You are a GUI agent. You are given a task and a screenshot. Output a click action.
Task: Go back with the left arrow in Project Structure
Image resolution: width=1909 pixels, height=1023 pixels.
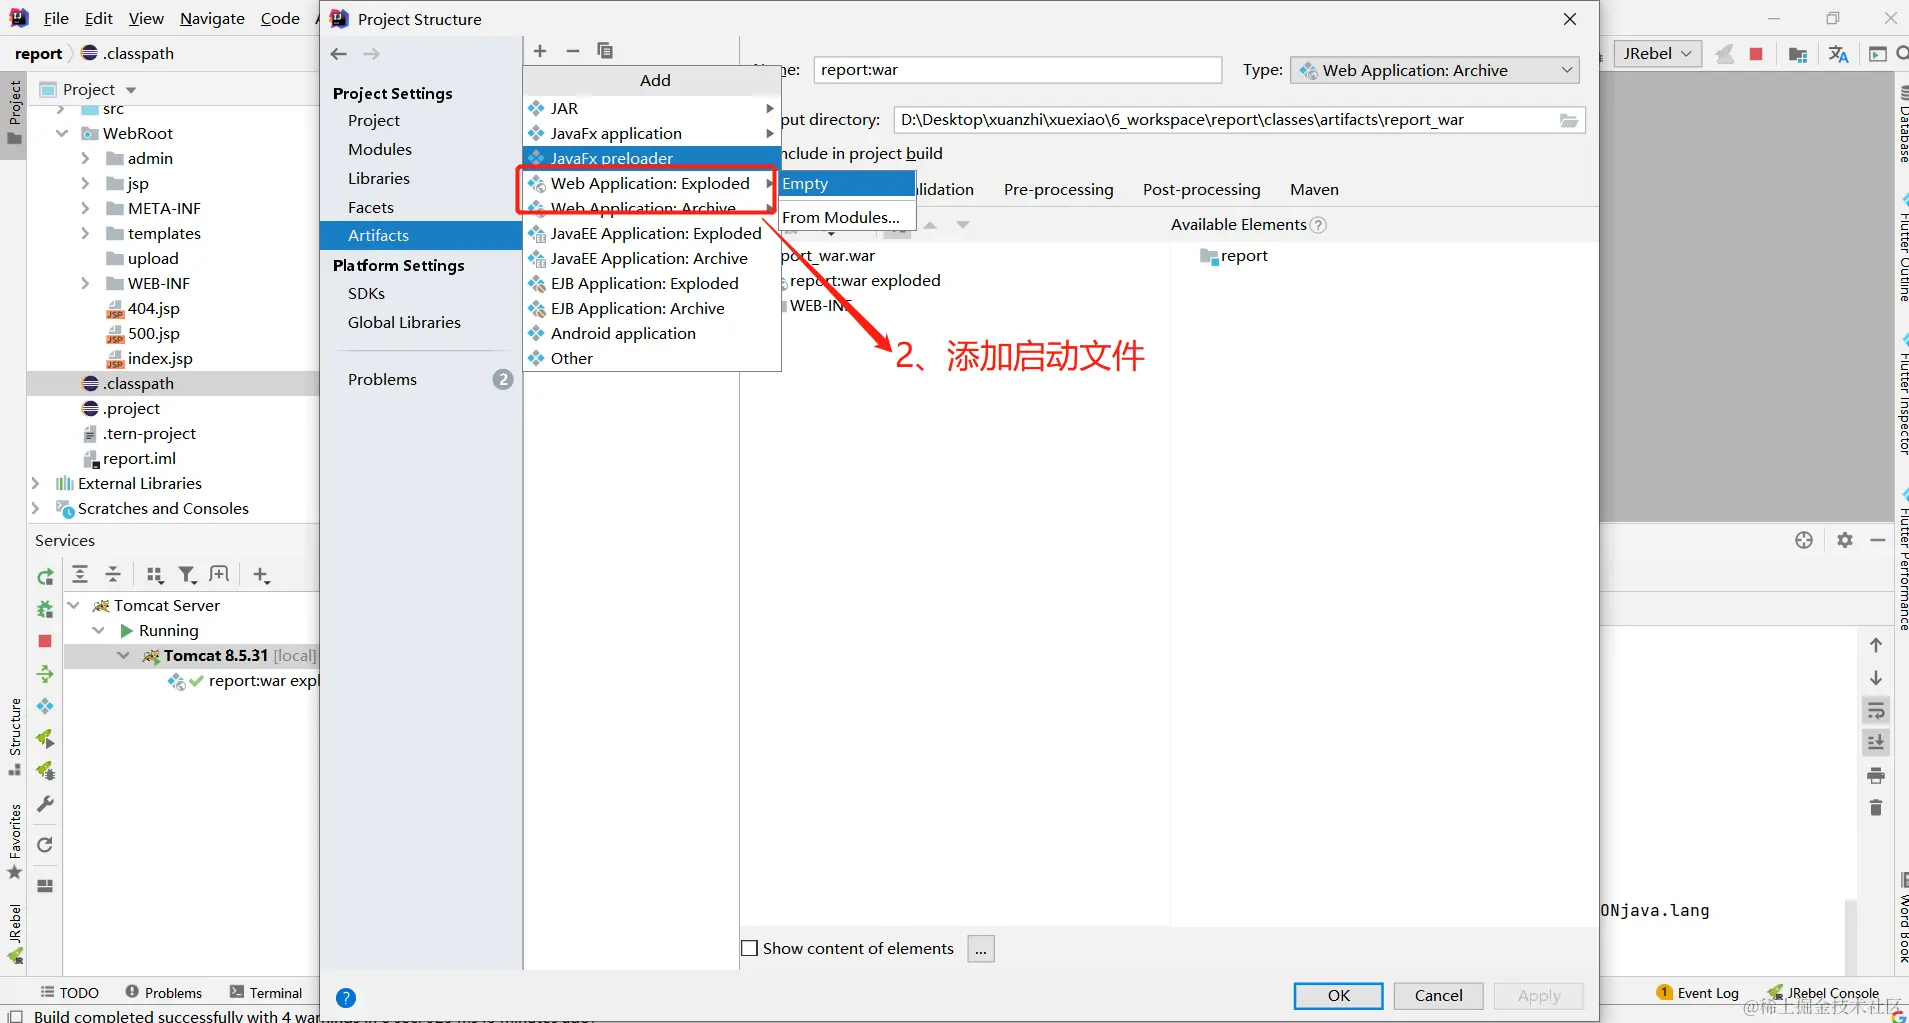coord(339,54)
